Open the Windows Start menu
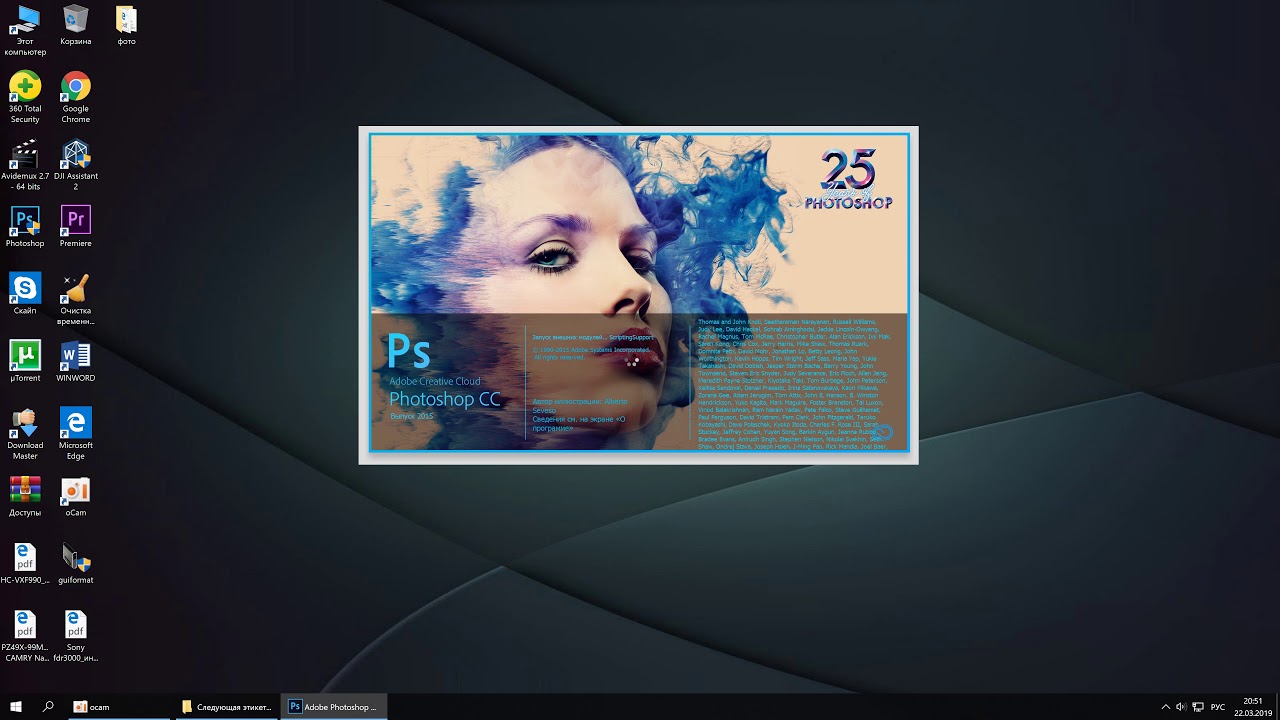The height and width of the screenshot is (720, 1280). (16, 706)
